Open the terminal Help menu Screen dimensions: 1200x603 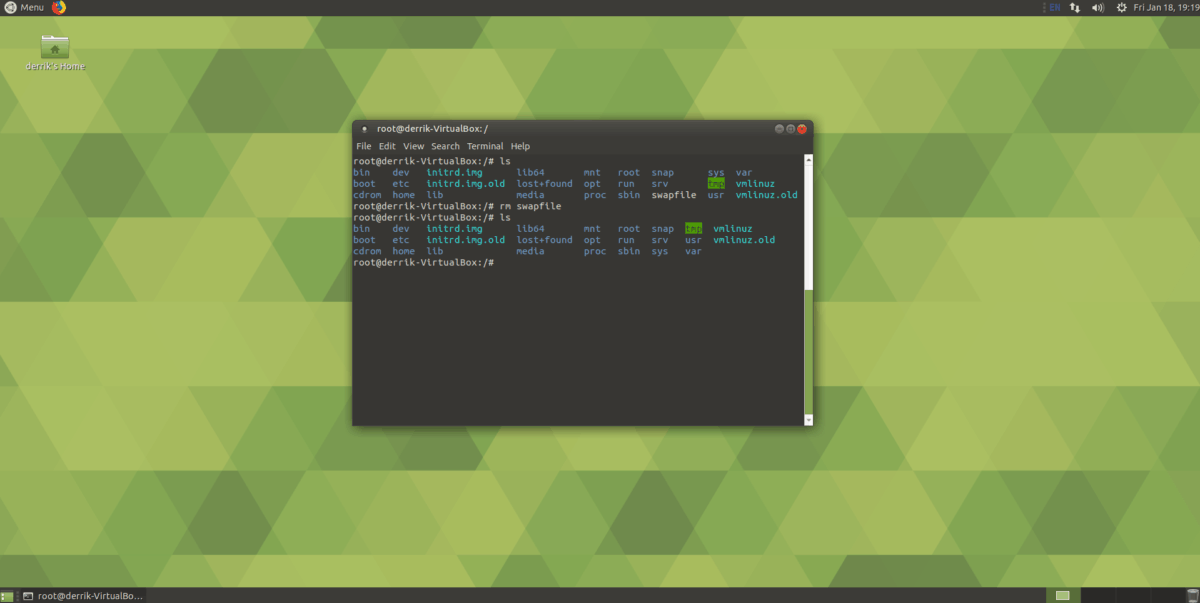coord(520,146)
